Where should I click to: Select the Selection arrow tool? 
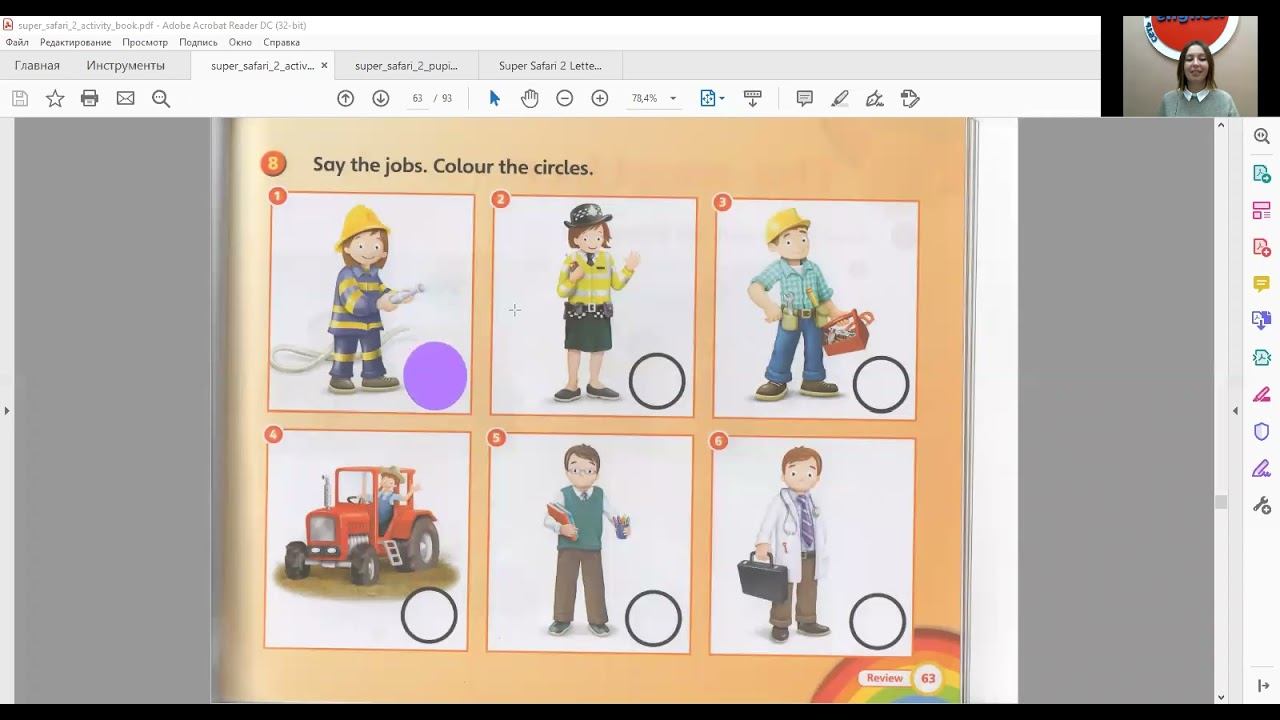(x=494, y=98)
